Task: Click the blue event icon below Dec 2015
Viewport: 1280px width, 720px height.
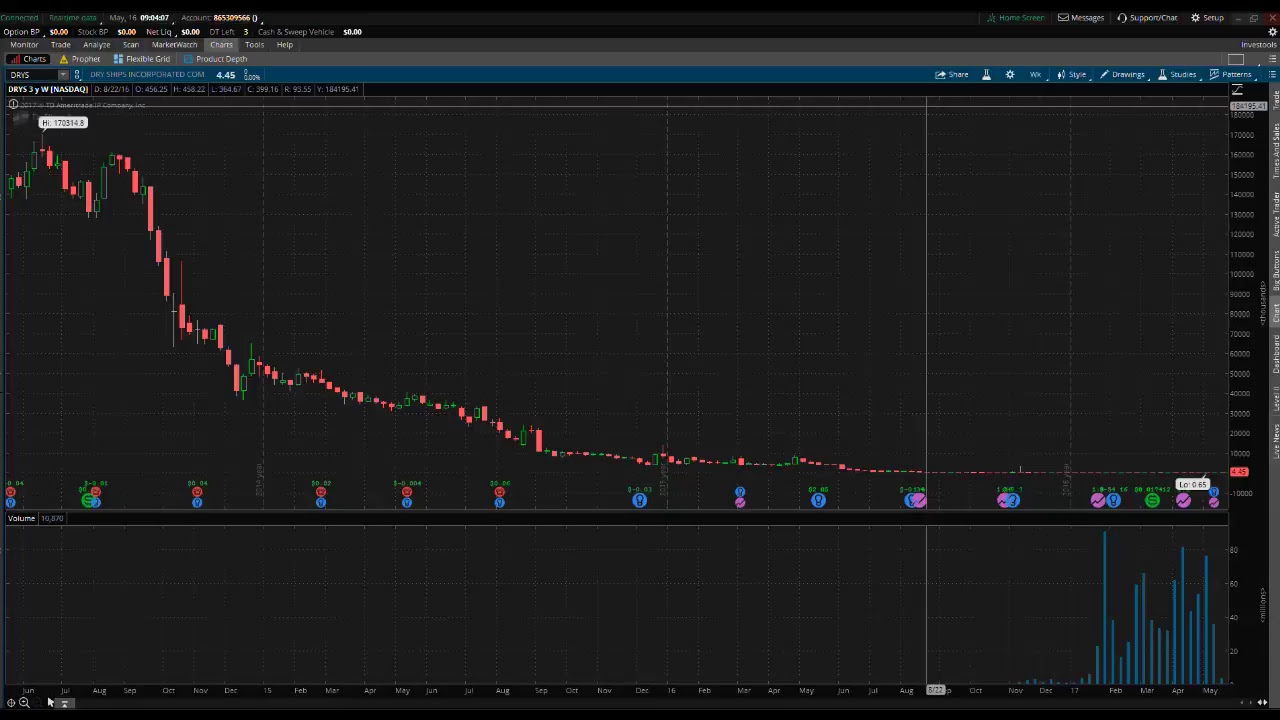Action: [x=640, y=500]
